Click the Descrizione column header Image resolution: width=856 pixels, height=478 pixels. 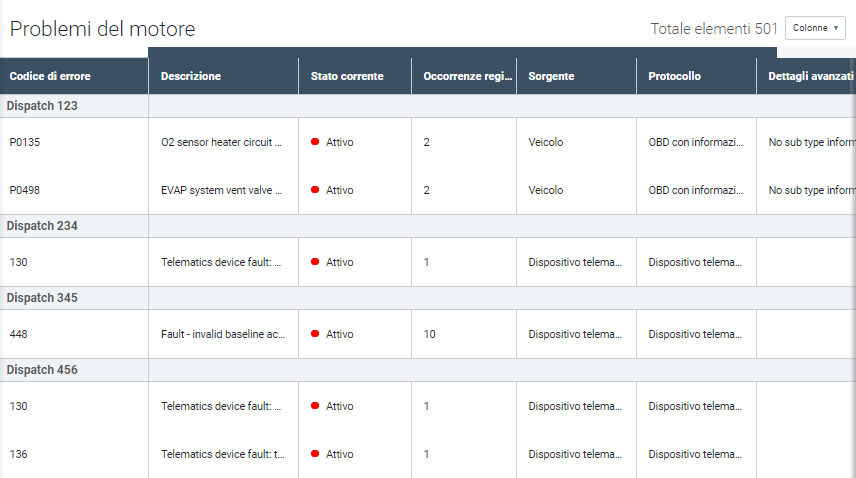(191, 76)
